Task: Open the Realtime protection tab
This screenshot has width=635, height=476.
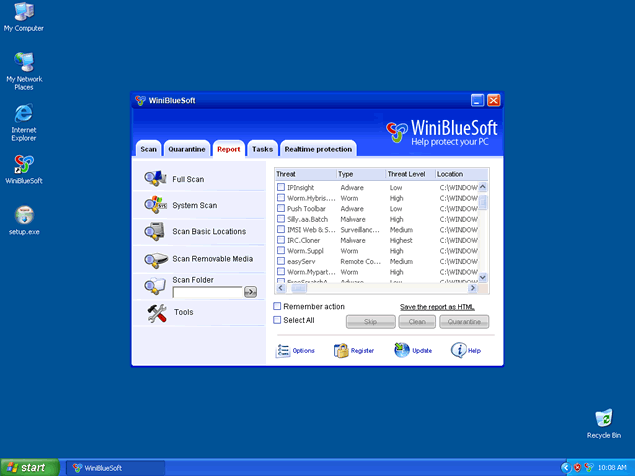Action: click(318, 149)
